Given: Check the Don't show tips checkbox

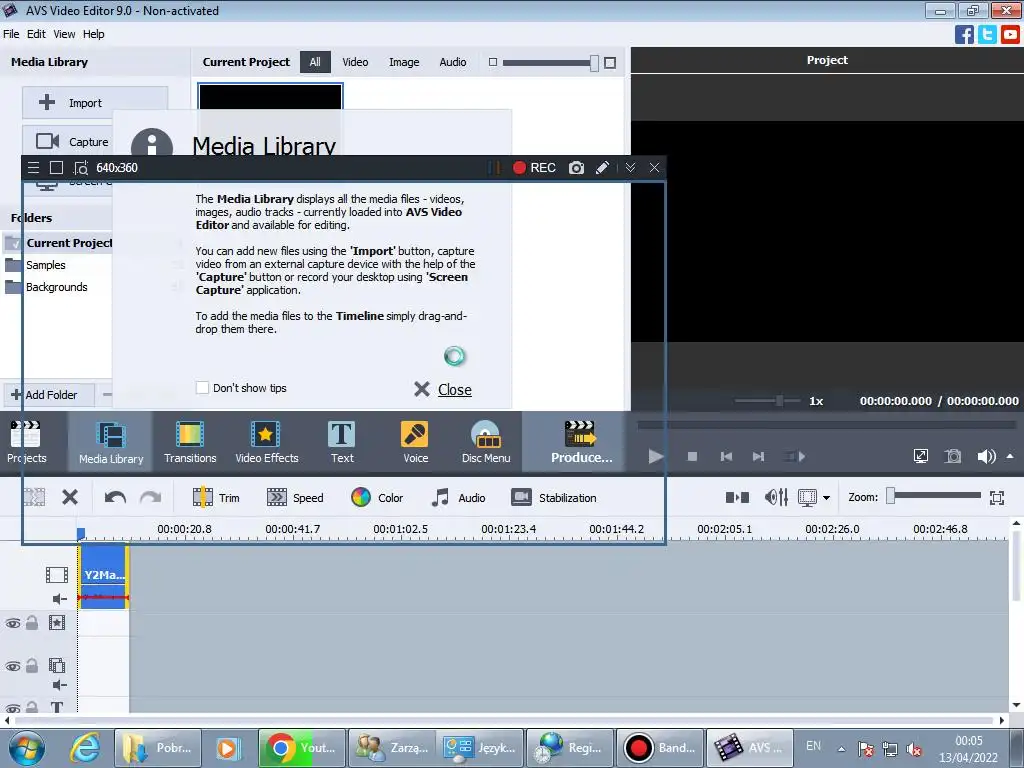Looking at the screenshot, I should pos(202,388).
